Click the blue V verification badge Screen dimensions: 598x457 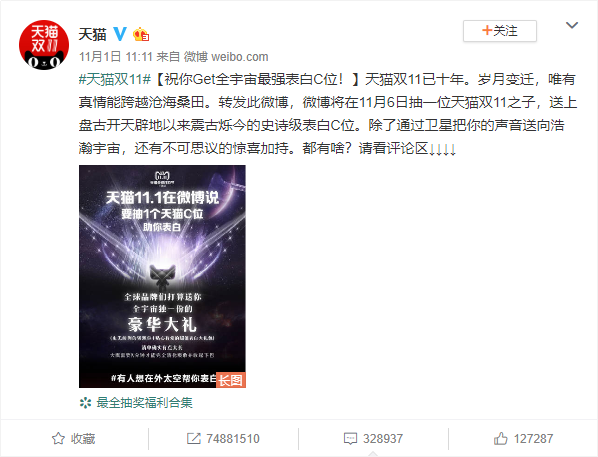tap(120, 34)
